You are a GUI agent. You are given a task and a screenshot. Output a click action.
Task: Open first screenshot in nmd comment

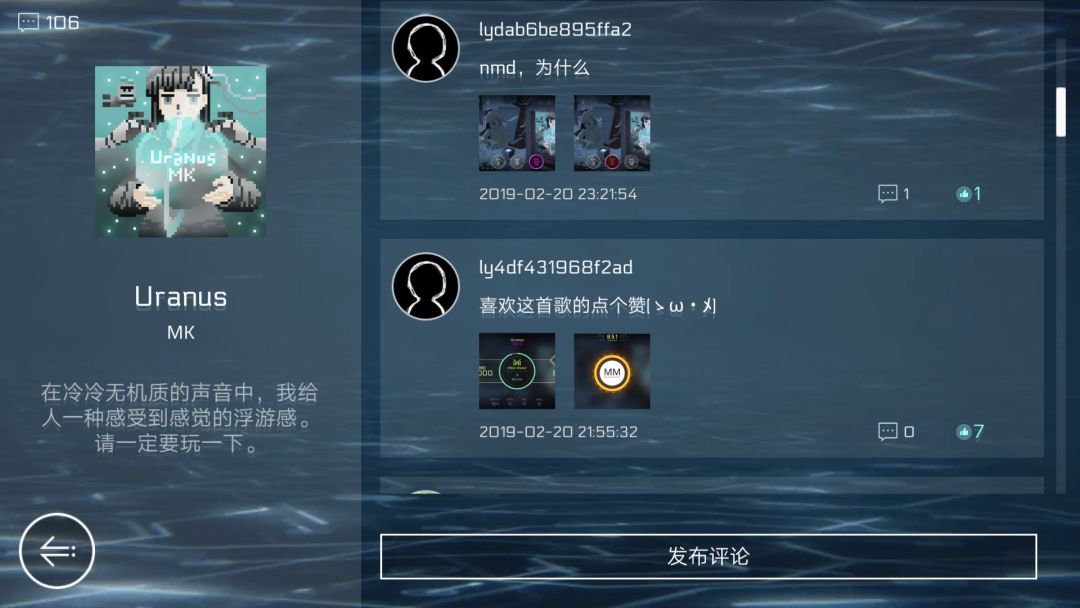click(517, 133)
